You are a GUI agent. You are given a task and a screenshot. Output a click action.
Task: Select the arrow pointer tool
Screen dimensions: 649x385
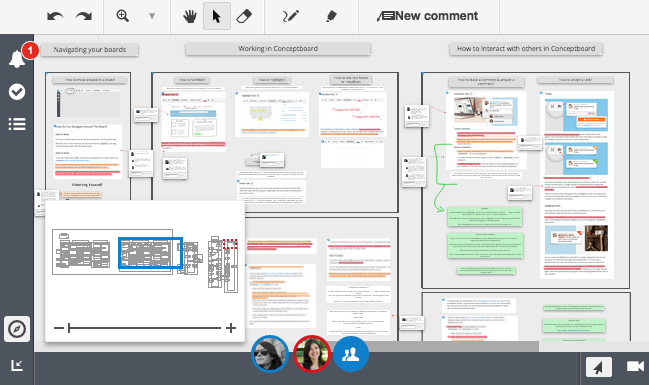[x=216, y=16]
